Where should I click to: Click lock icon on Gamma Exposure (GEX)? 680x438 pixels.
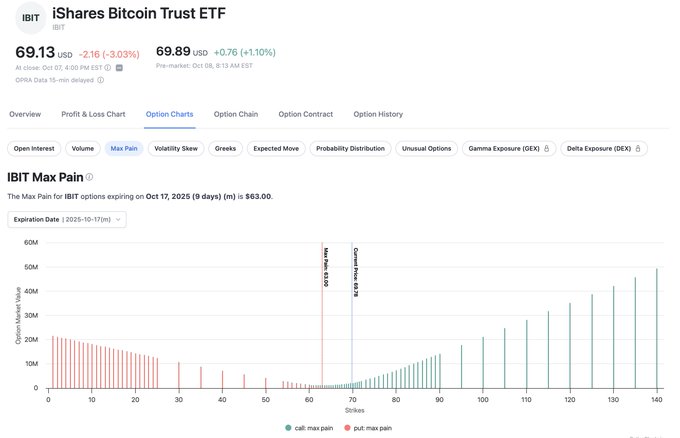pos(546,148)
